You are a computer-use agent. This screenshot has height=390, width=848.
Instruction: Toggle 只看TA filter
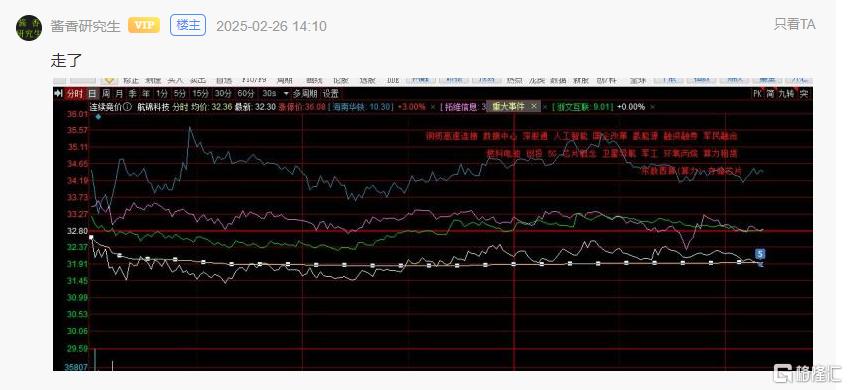[794, 24]
